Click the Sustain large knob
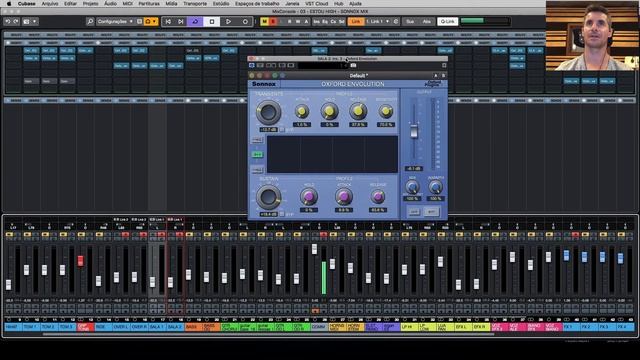Viewport: 640px width, 360px height. coord(268,197)
